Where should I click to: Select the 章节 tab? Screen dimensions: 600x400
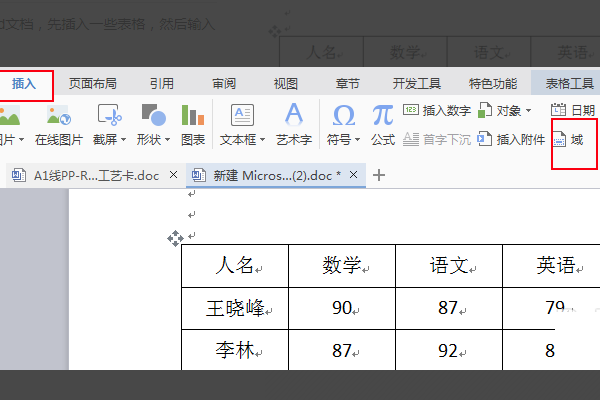(x=347, y=83)
